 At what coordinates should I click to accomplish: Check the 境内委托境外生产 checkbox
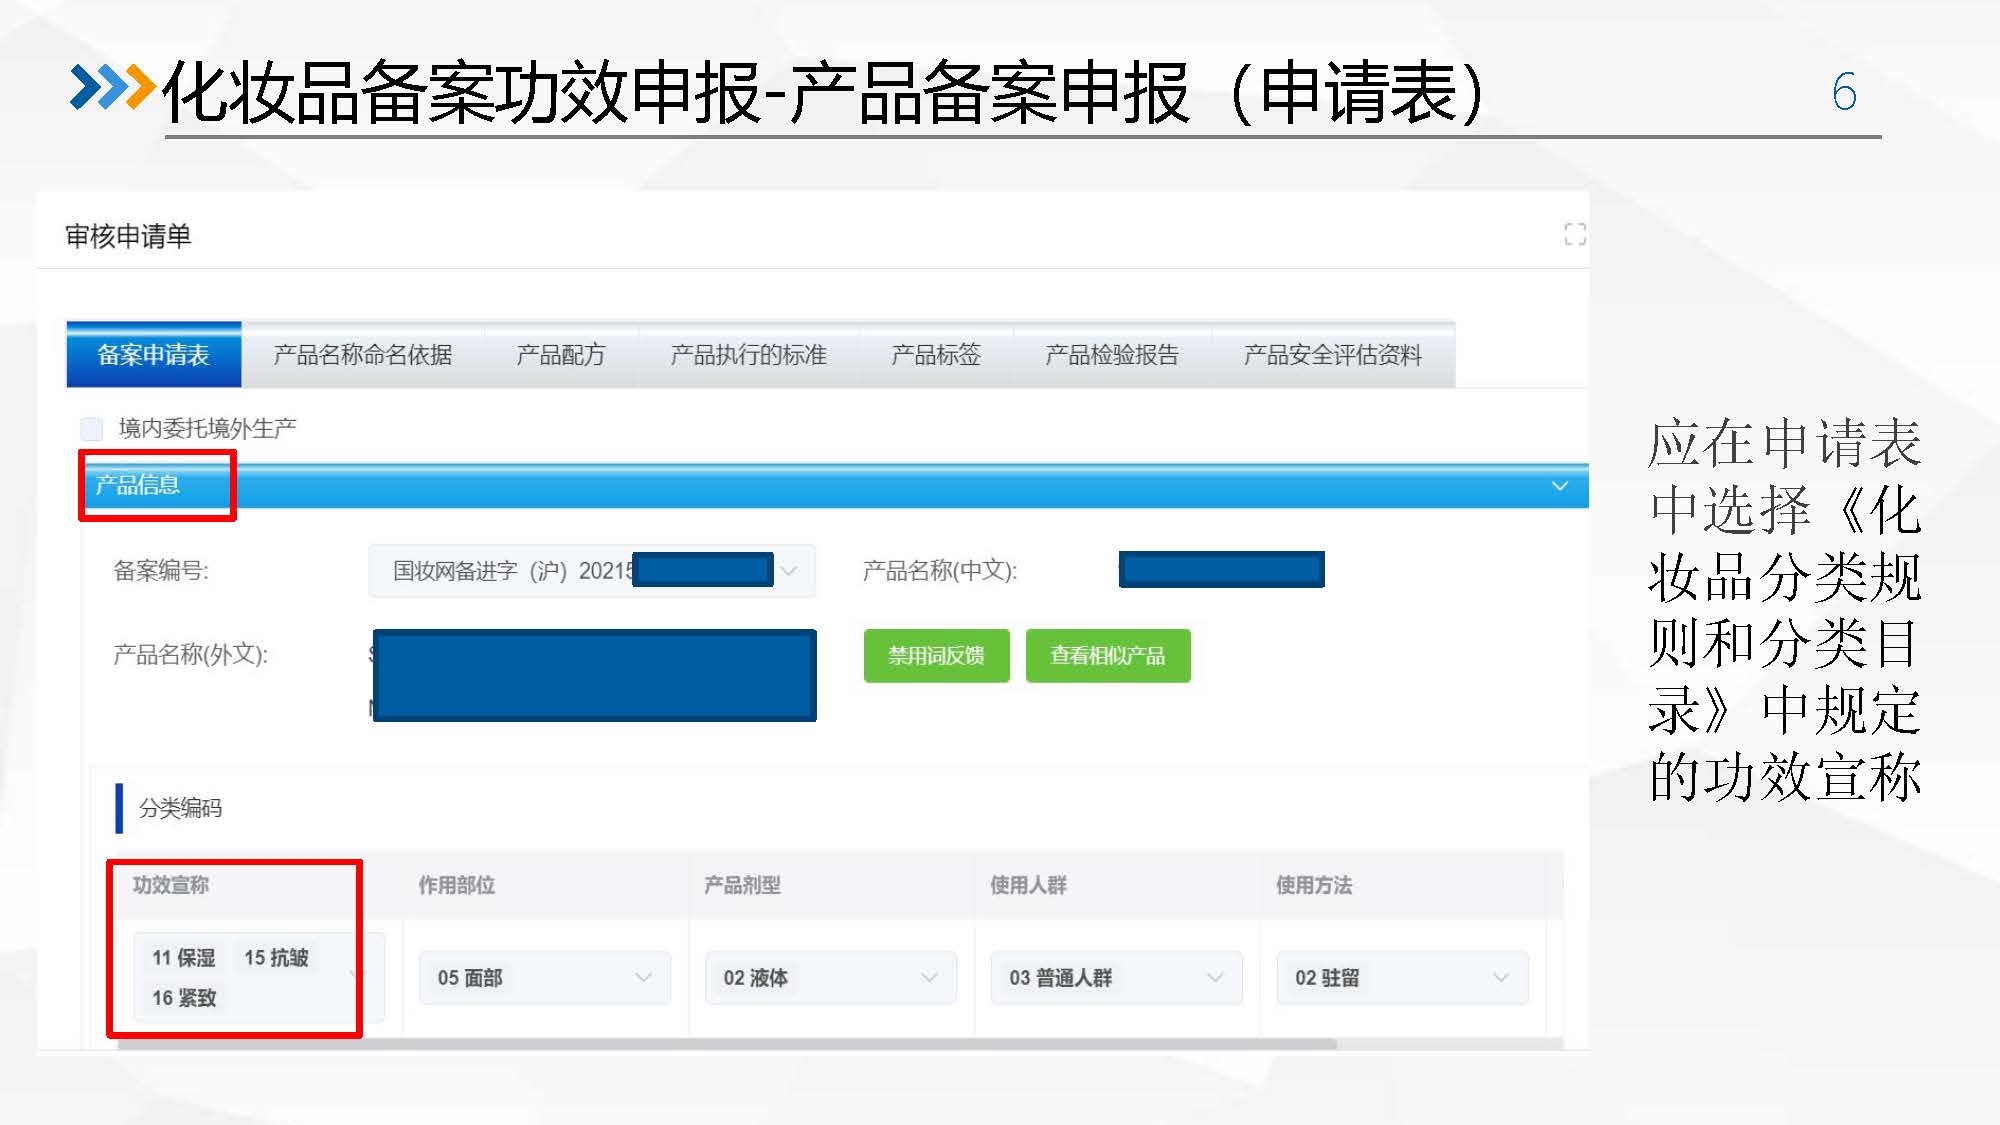click(x=92, y=429)
